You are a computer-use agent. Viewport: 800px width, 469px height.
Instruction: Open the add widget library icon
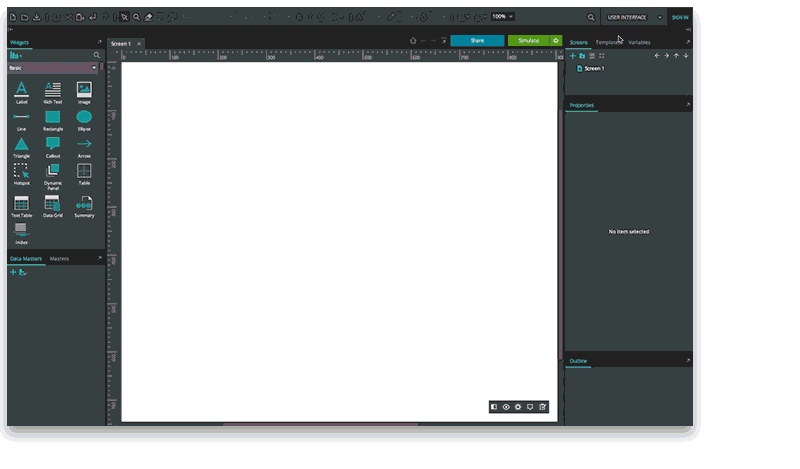(x=16, y=55)
